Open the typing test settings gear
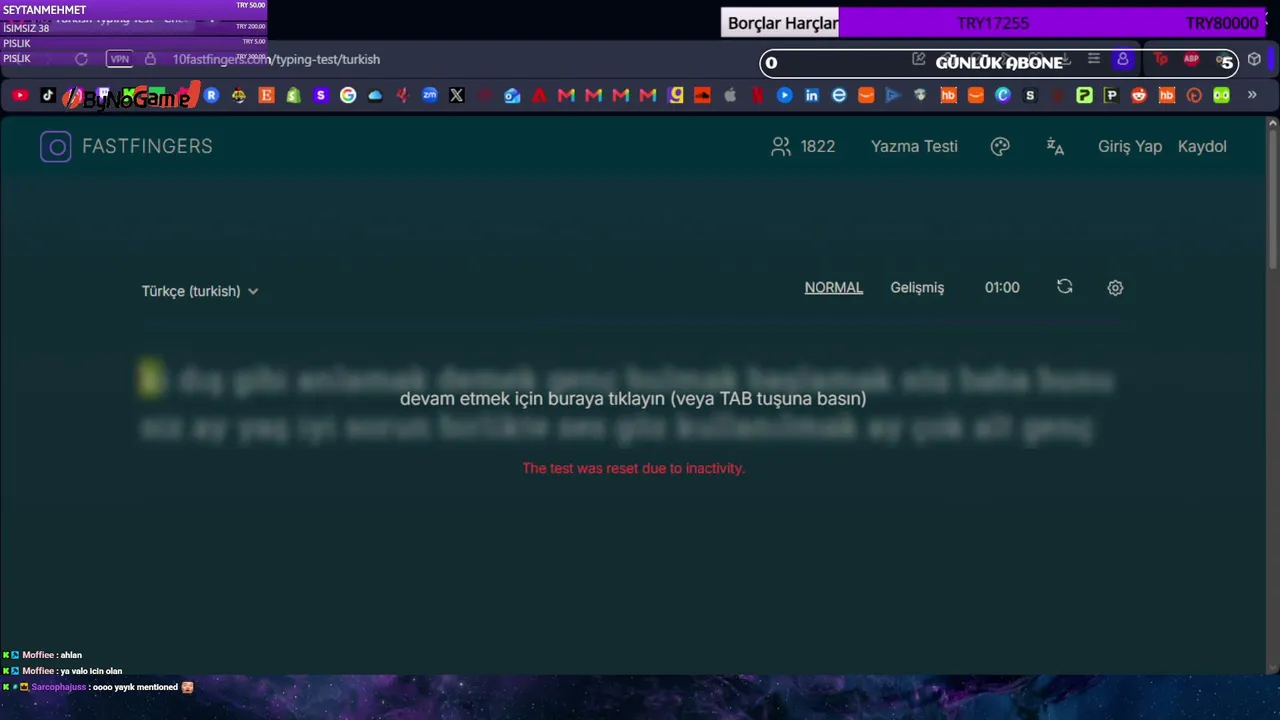Image resolution: width=1280 pixels, height=720 pixels. coord(1115,288)
